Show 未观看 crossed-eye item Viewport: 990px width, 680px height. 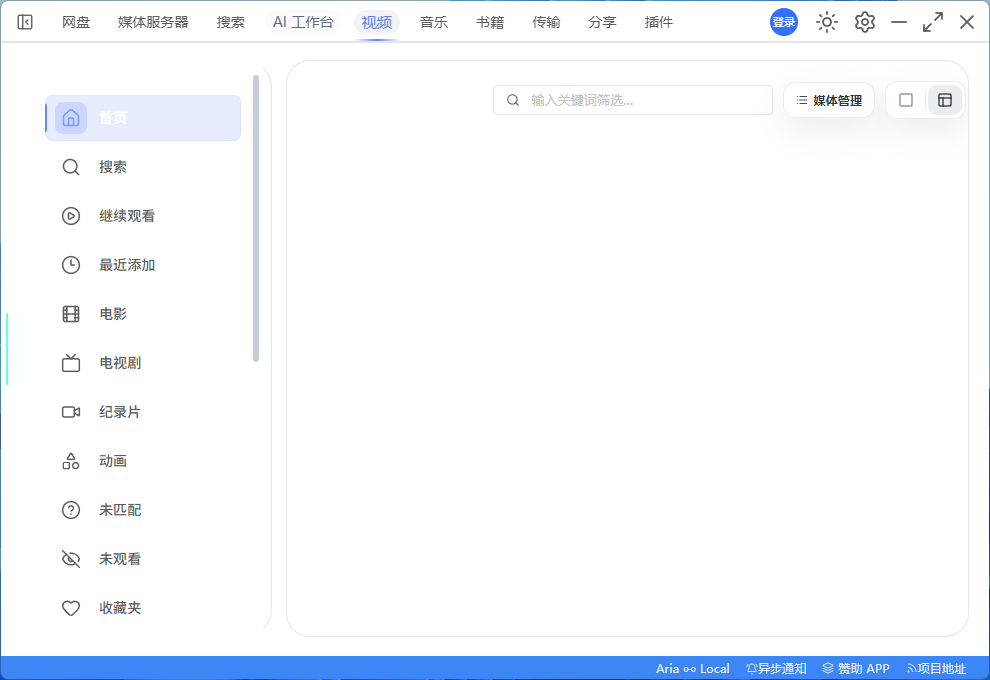(x=143, y=559)
